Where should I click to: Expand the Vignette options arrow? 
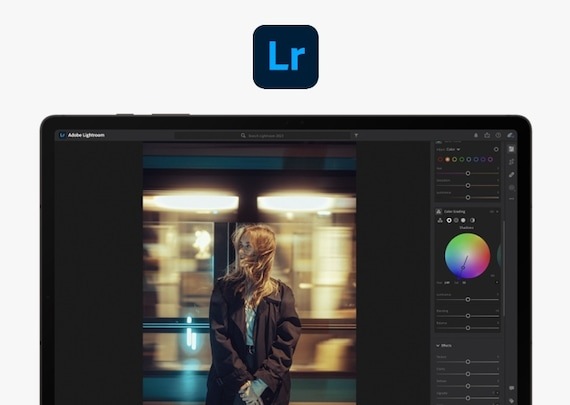[x=497, y=393]
